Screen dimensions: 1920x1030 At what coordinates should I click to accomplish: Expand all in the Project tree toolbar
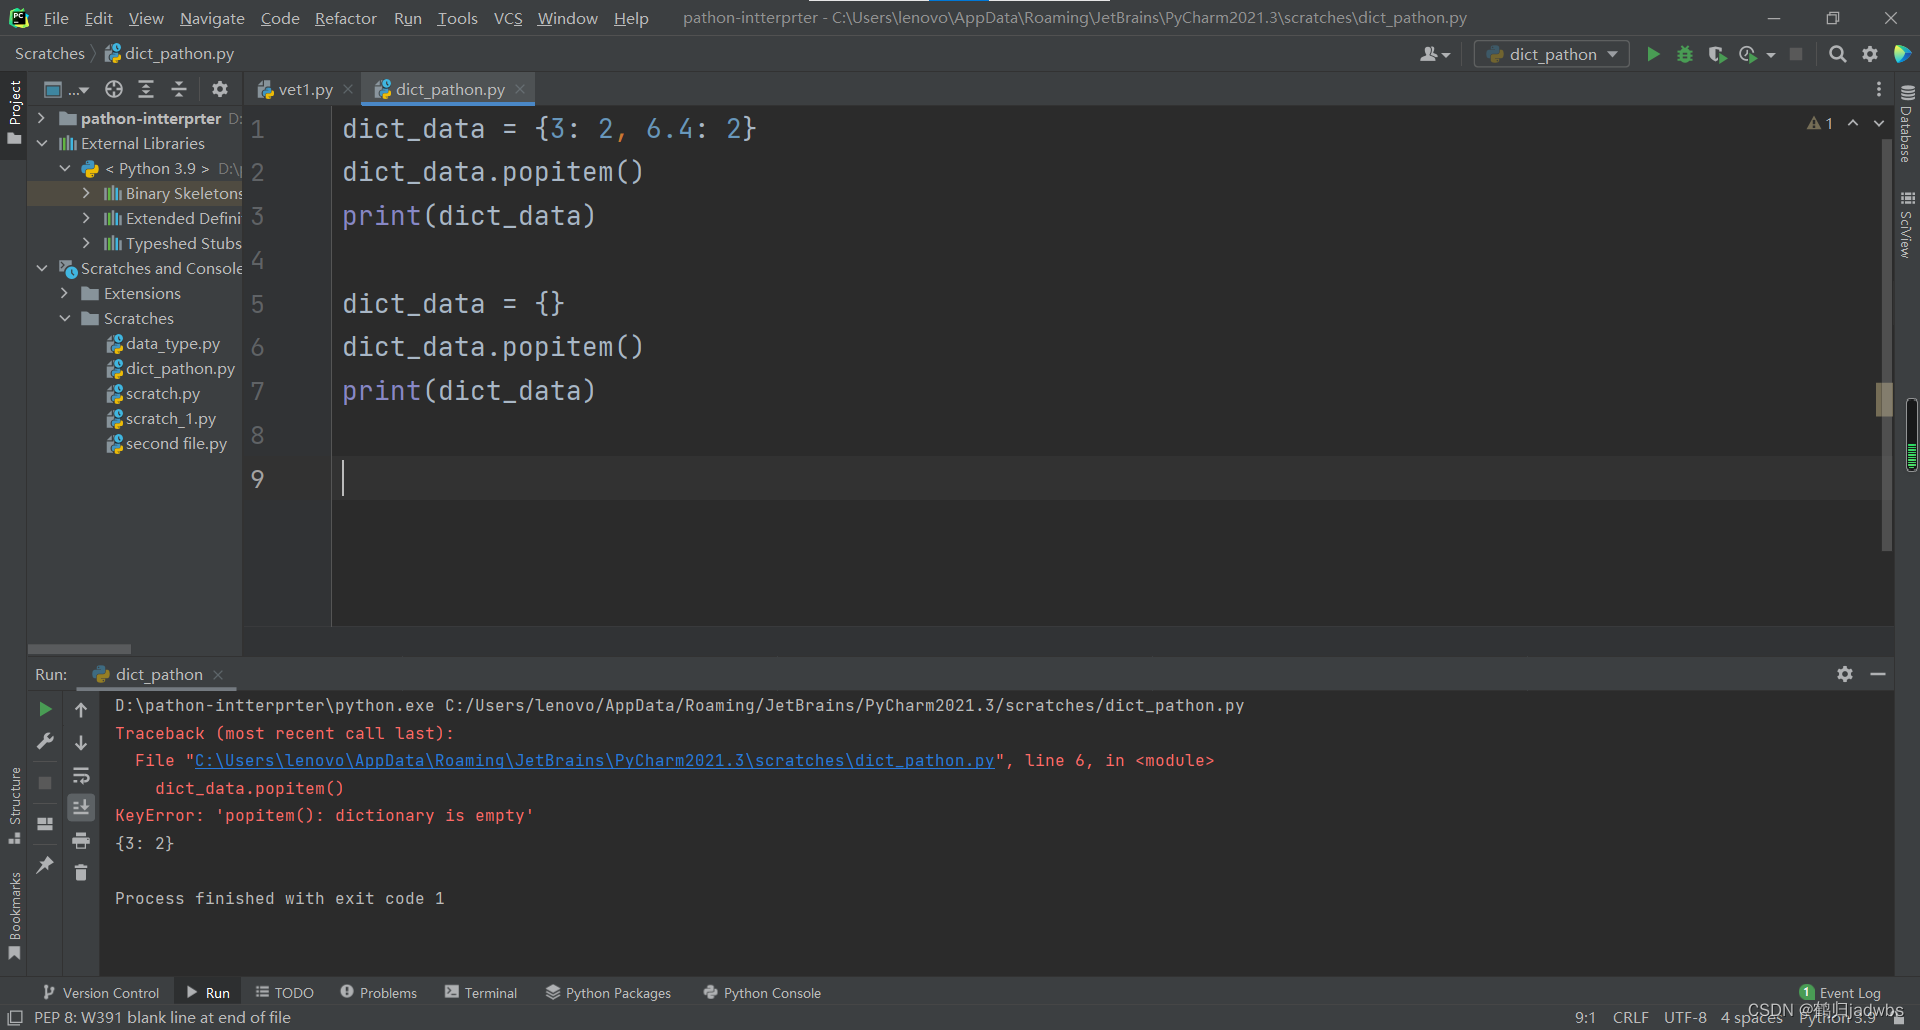146,89
